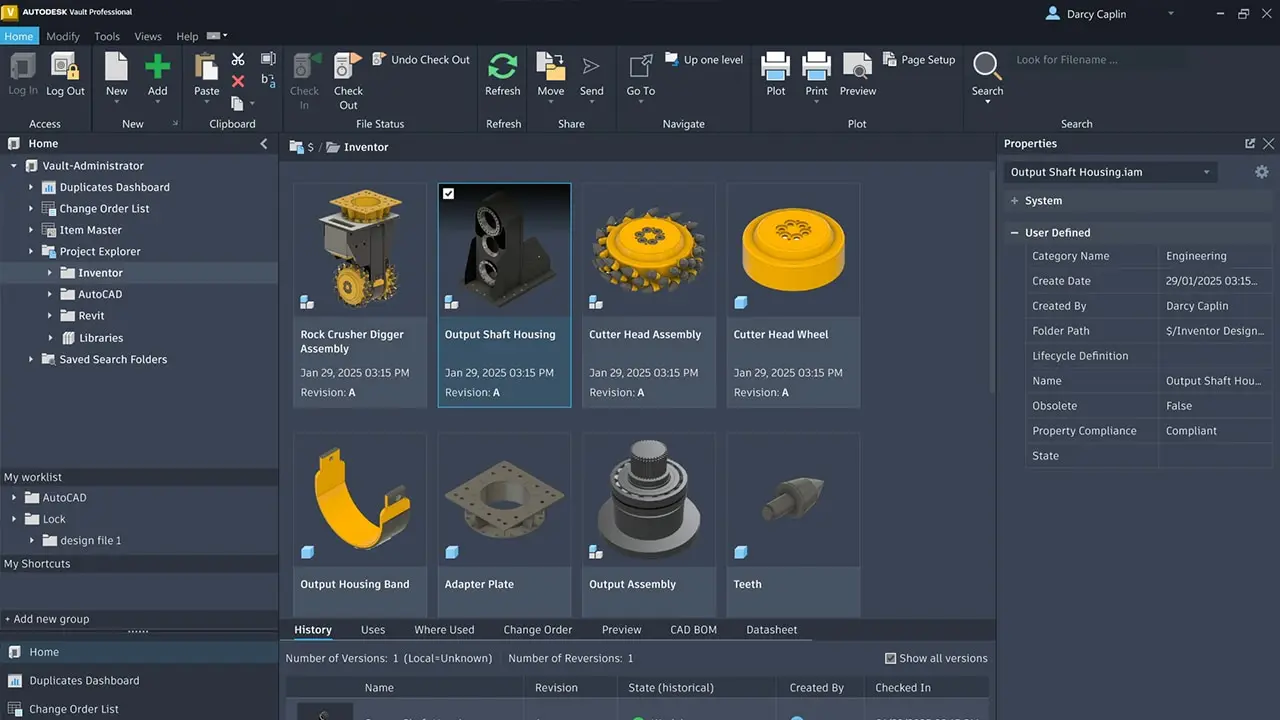Click the Refresh icon in ribbon
The width and height of the screenshot is (1280, 720).
(502, 66)
